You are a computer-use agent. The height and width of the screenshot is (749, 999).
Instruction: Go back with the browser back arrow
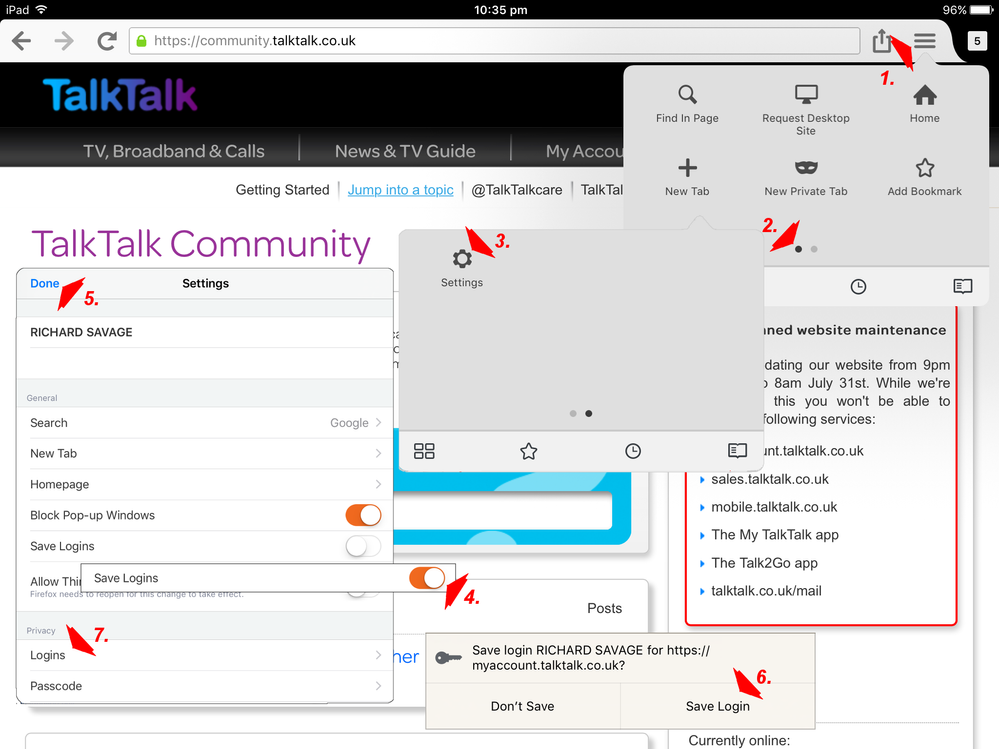click(x=21, y=41)
